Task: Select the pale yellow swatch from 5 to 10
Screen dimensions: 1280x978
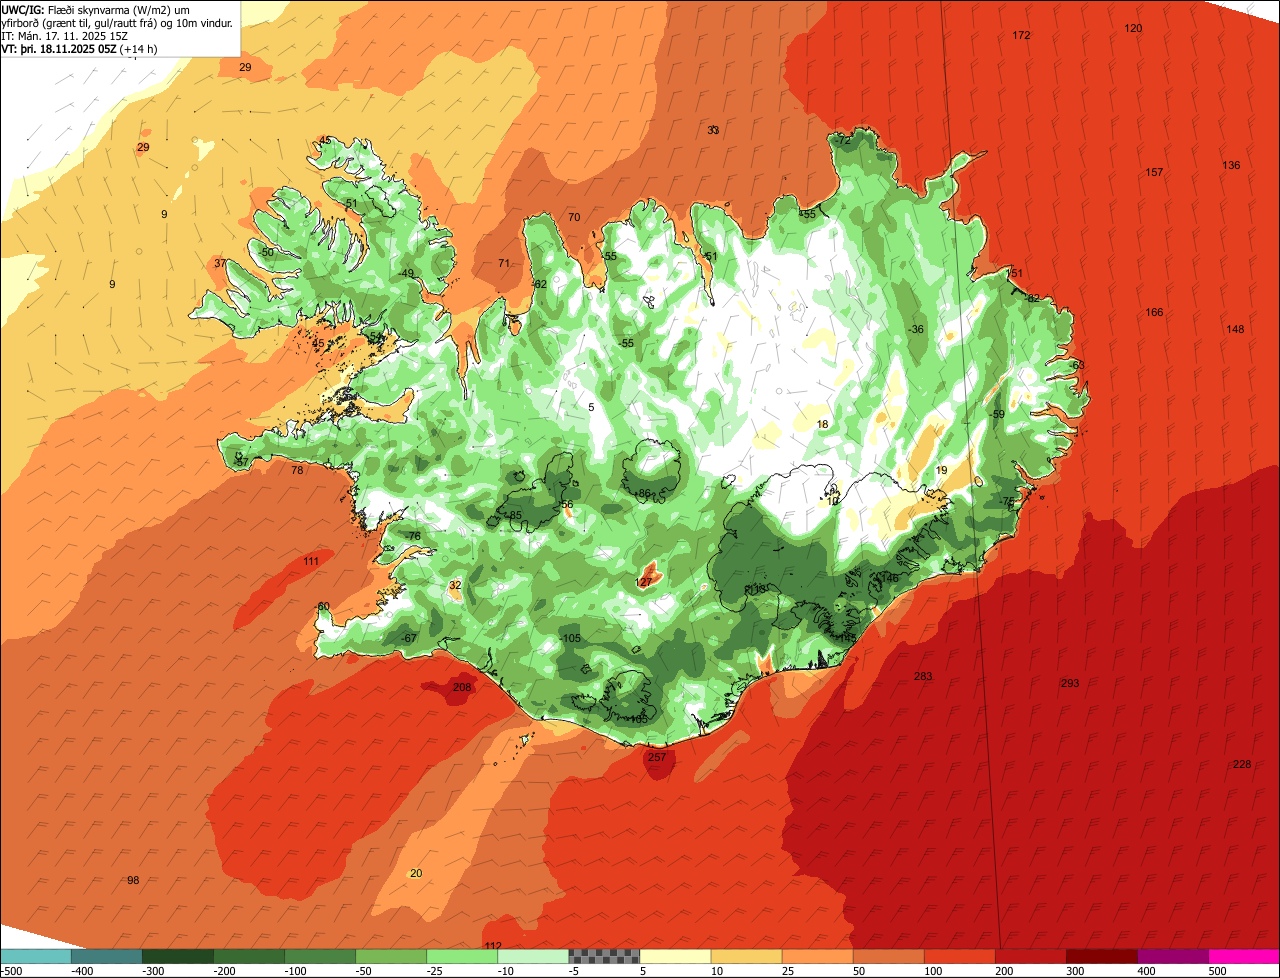Action: 674,956
